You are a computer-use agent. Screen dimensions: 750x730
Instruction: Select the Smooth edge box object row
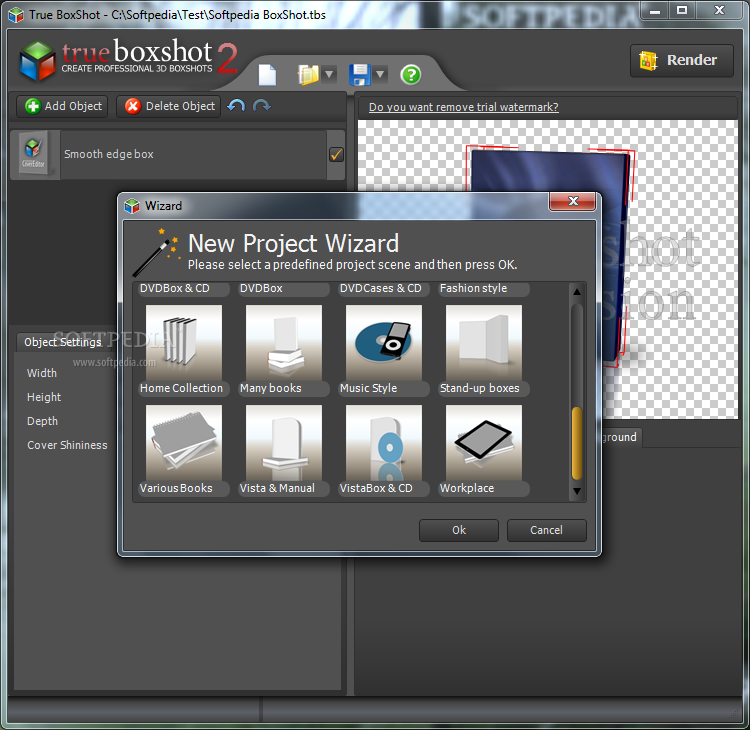coord(177,155)
